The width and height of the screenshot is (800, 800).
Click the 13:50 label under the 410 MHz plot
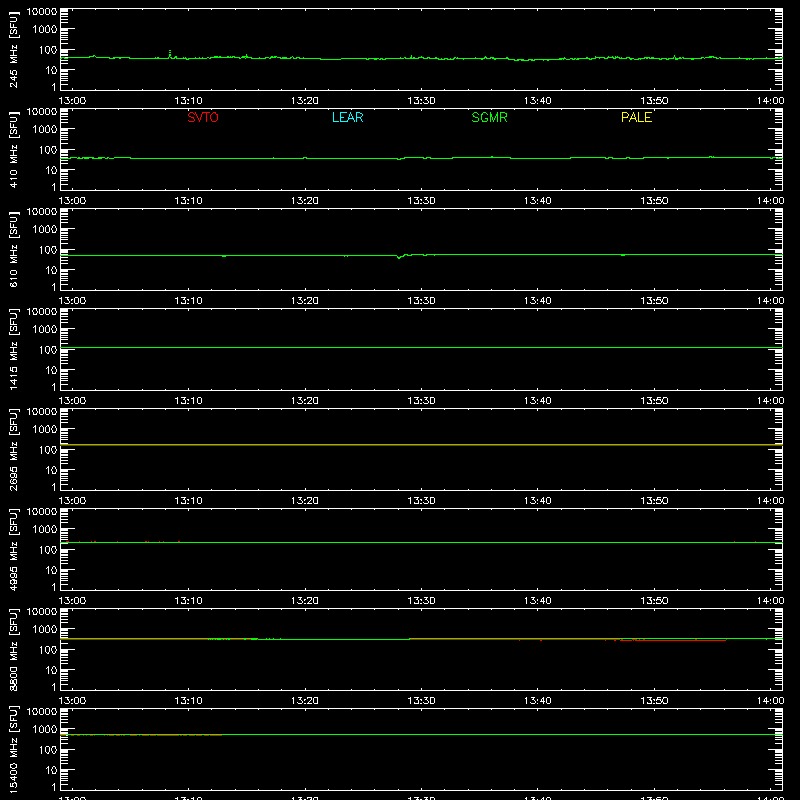tap(654, 201)
